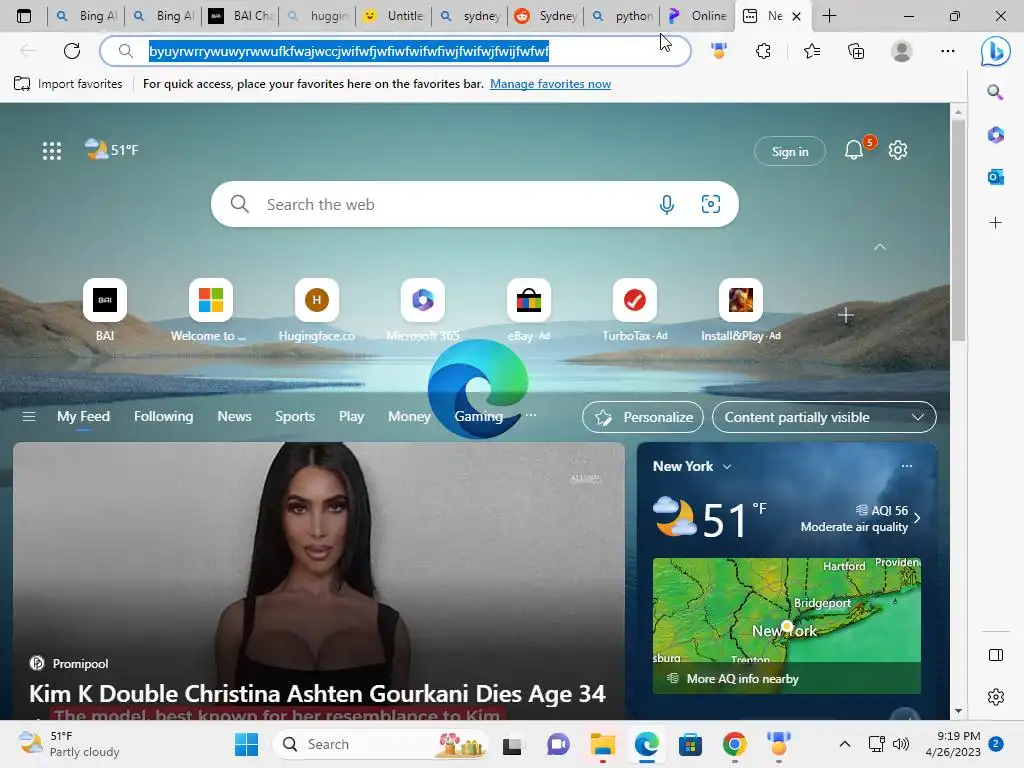1024x768 pixels.
Task: Open the Microsoft Rewards medal icon
Action: coord(719,51)
